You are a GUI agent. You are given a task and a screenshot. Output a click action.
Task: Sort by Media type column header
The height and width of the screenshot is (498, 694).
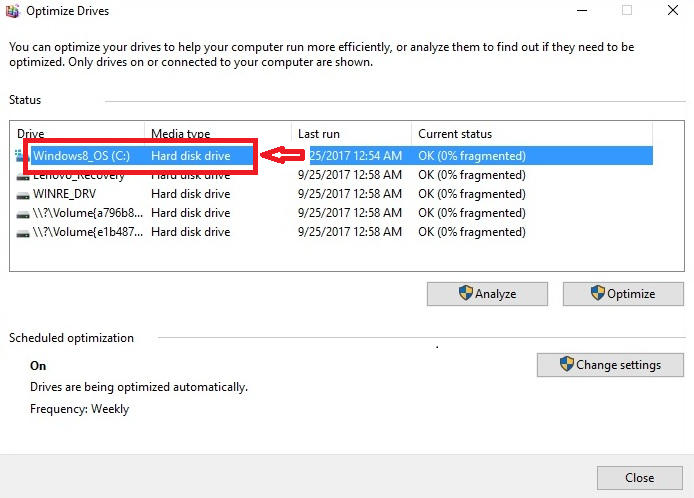coord(218,134)
